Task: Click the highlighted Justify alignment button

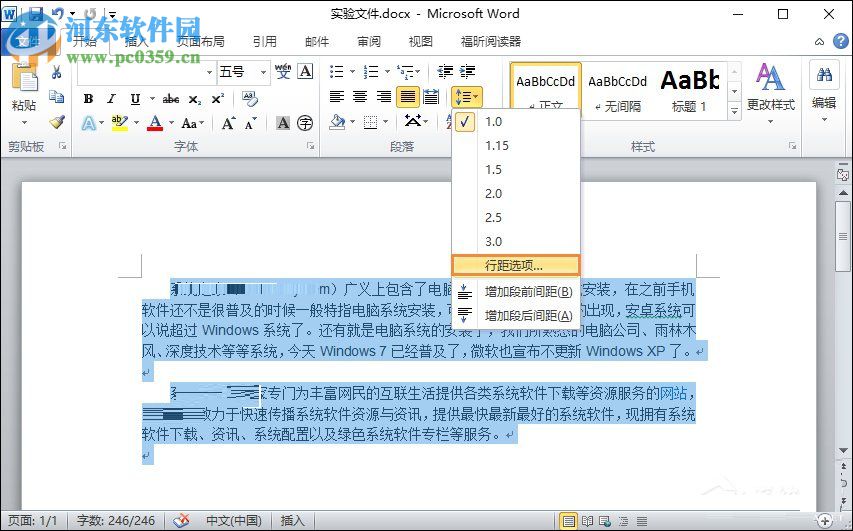Action: point(407,97)
